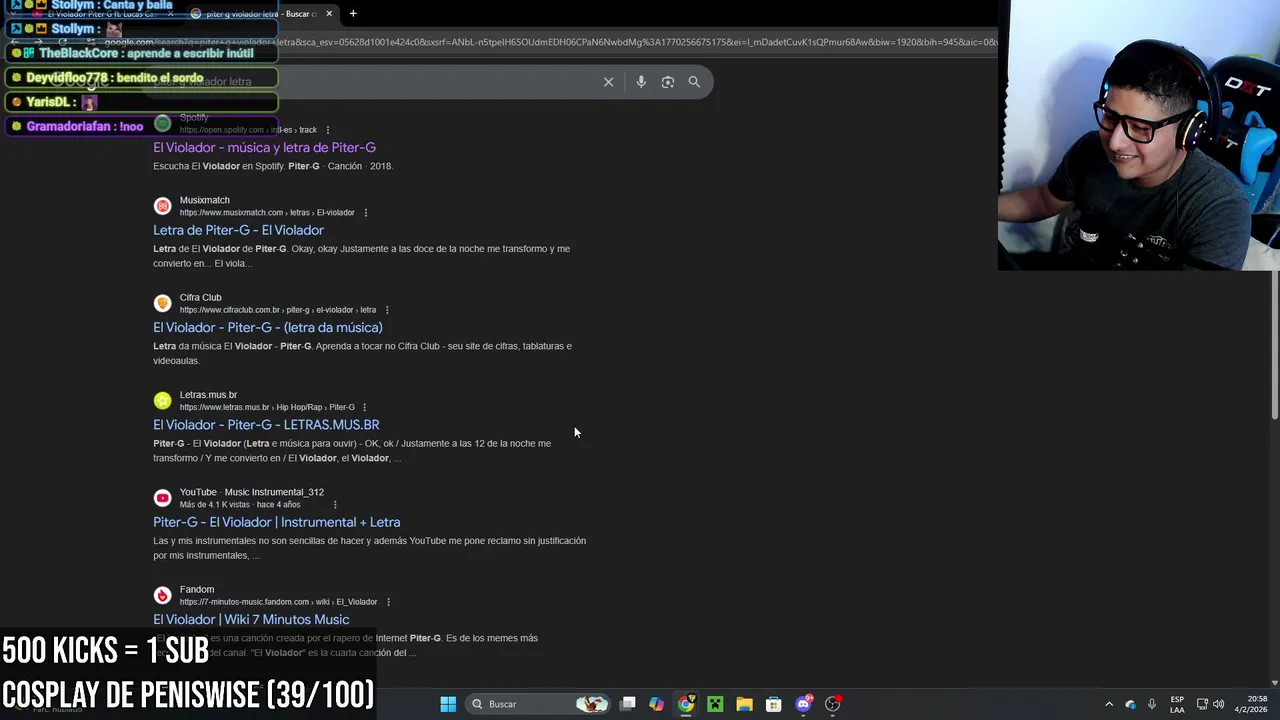
Task: Open Minecraft from the taskbar
Action: 715,704
